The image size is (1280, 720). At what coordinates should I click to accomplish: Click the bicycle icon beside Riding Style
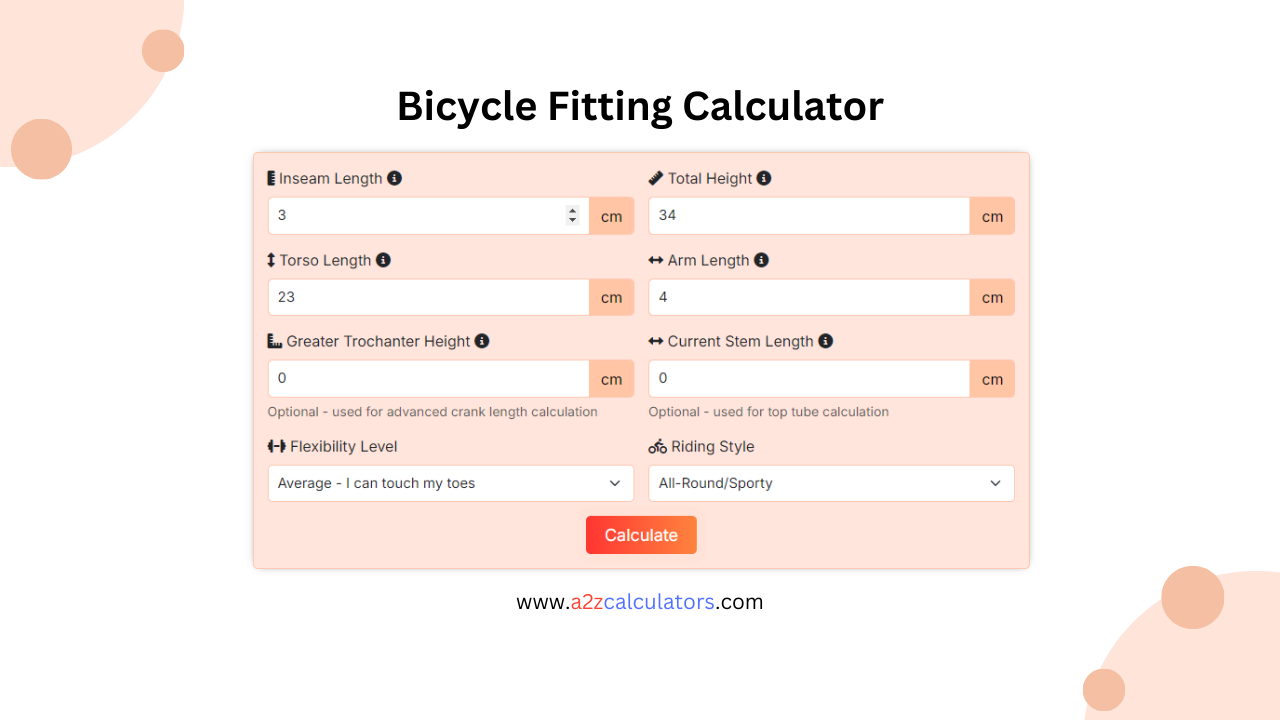coord(656,446)
